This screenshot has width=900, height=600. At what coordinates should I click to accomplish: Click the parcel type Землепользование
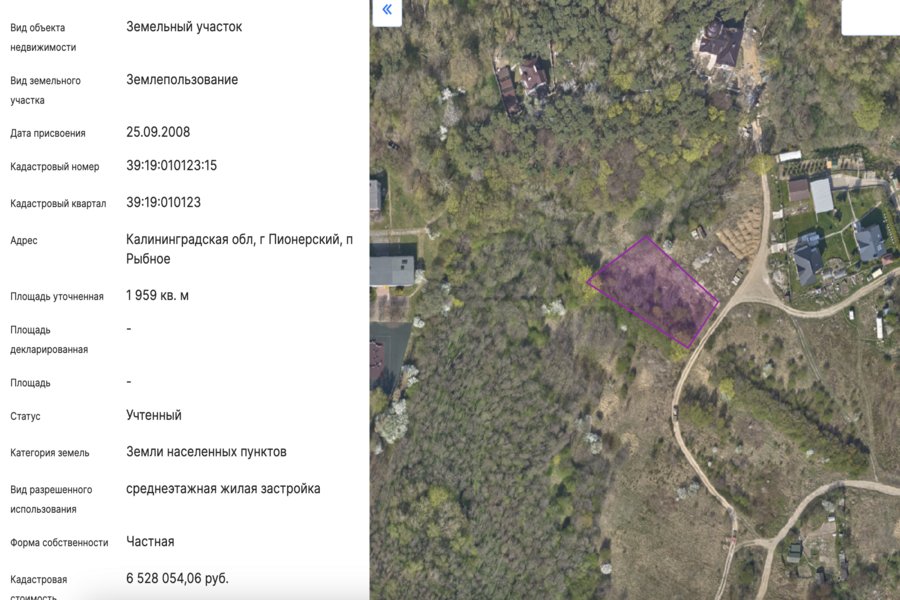click(182, 80)
